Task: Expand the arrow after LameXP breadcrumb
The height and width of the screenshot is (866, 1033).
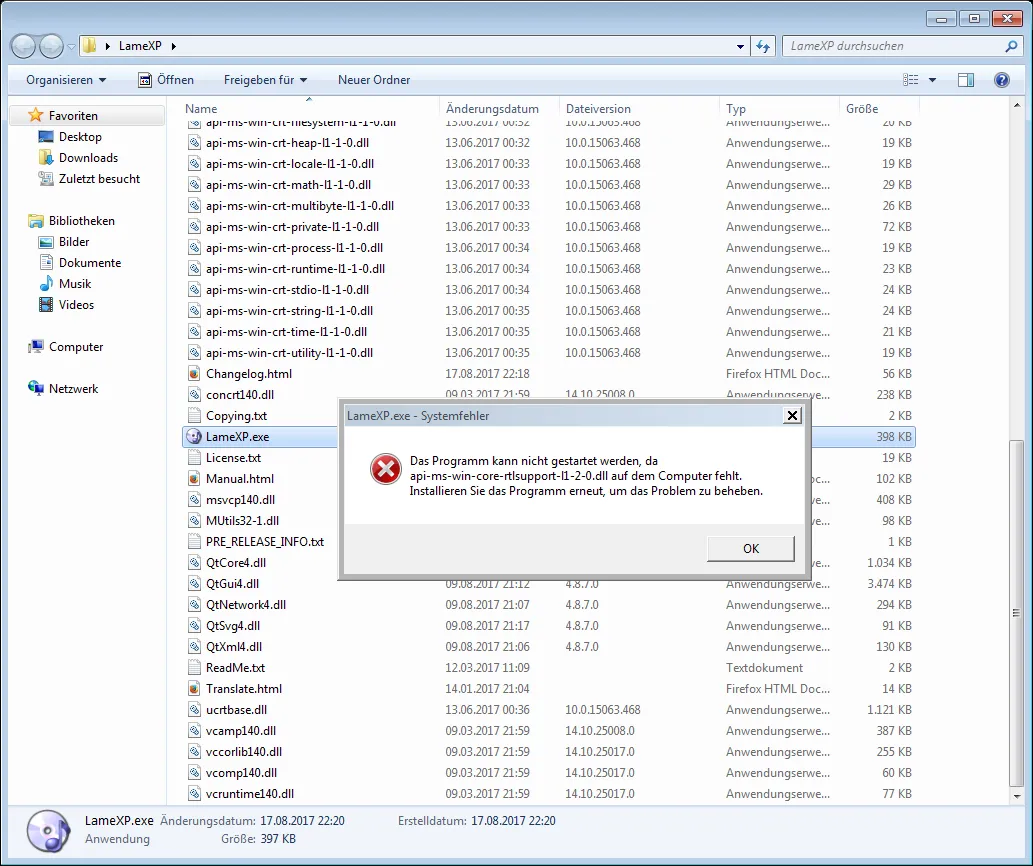Action: (173, 46)
